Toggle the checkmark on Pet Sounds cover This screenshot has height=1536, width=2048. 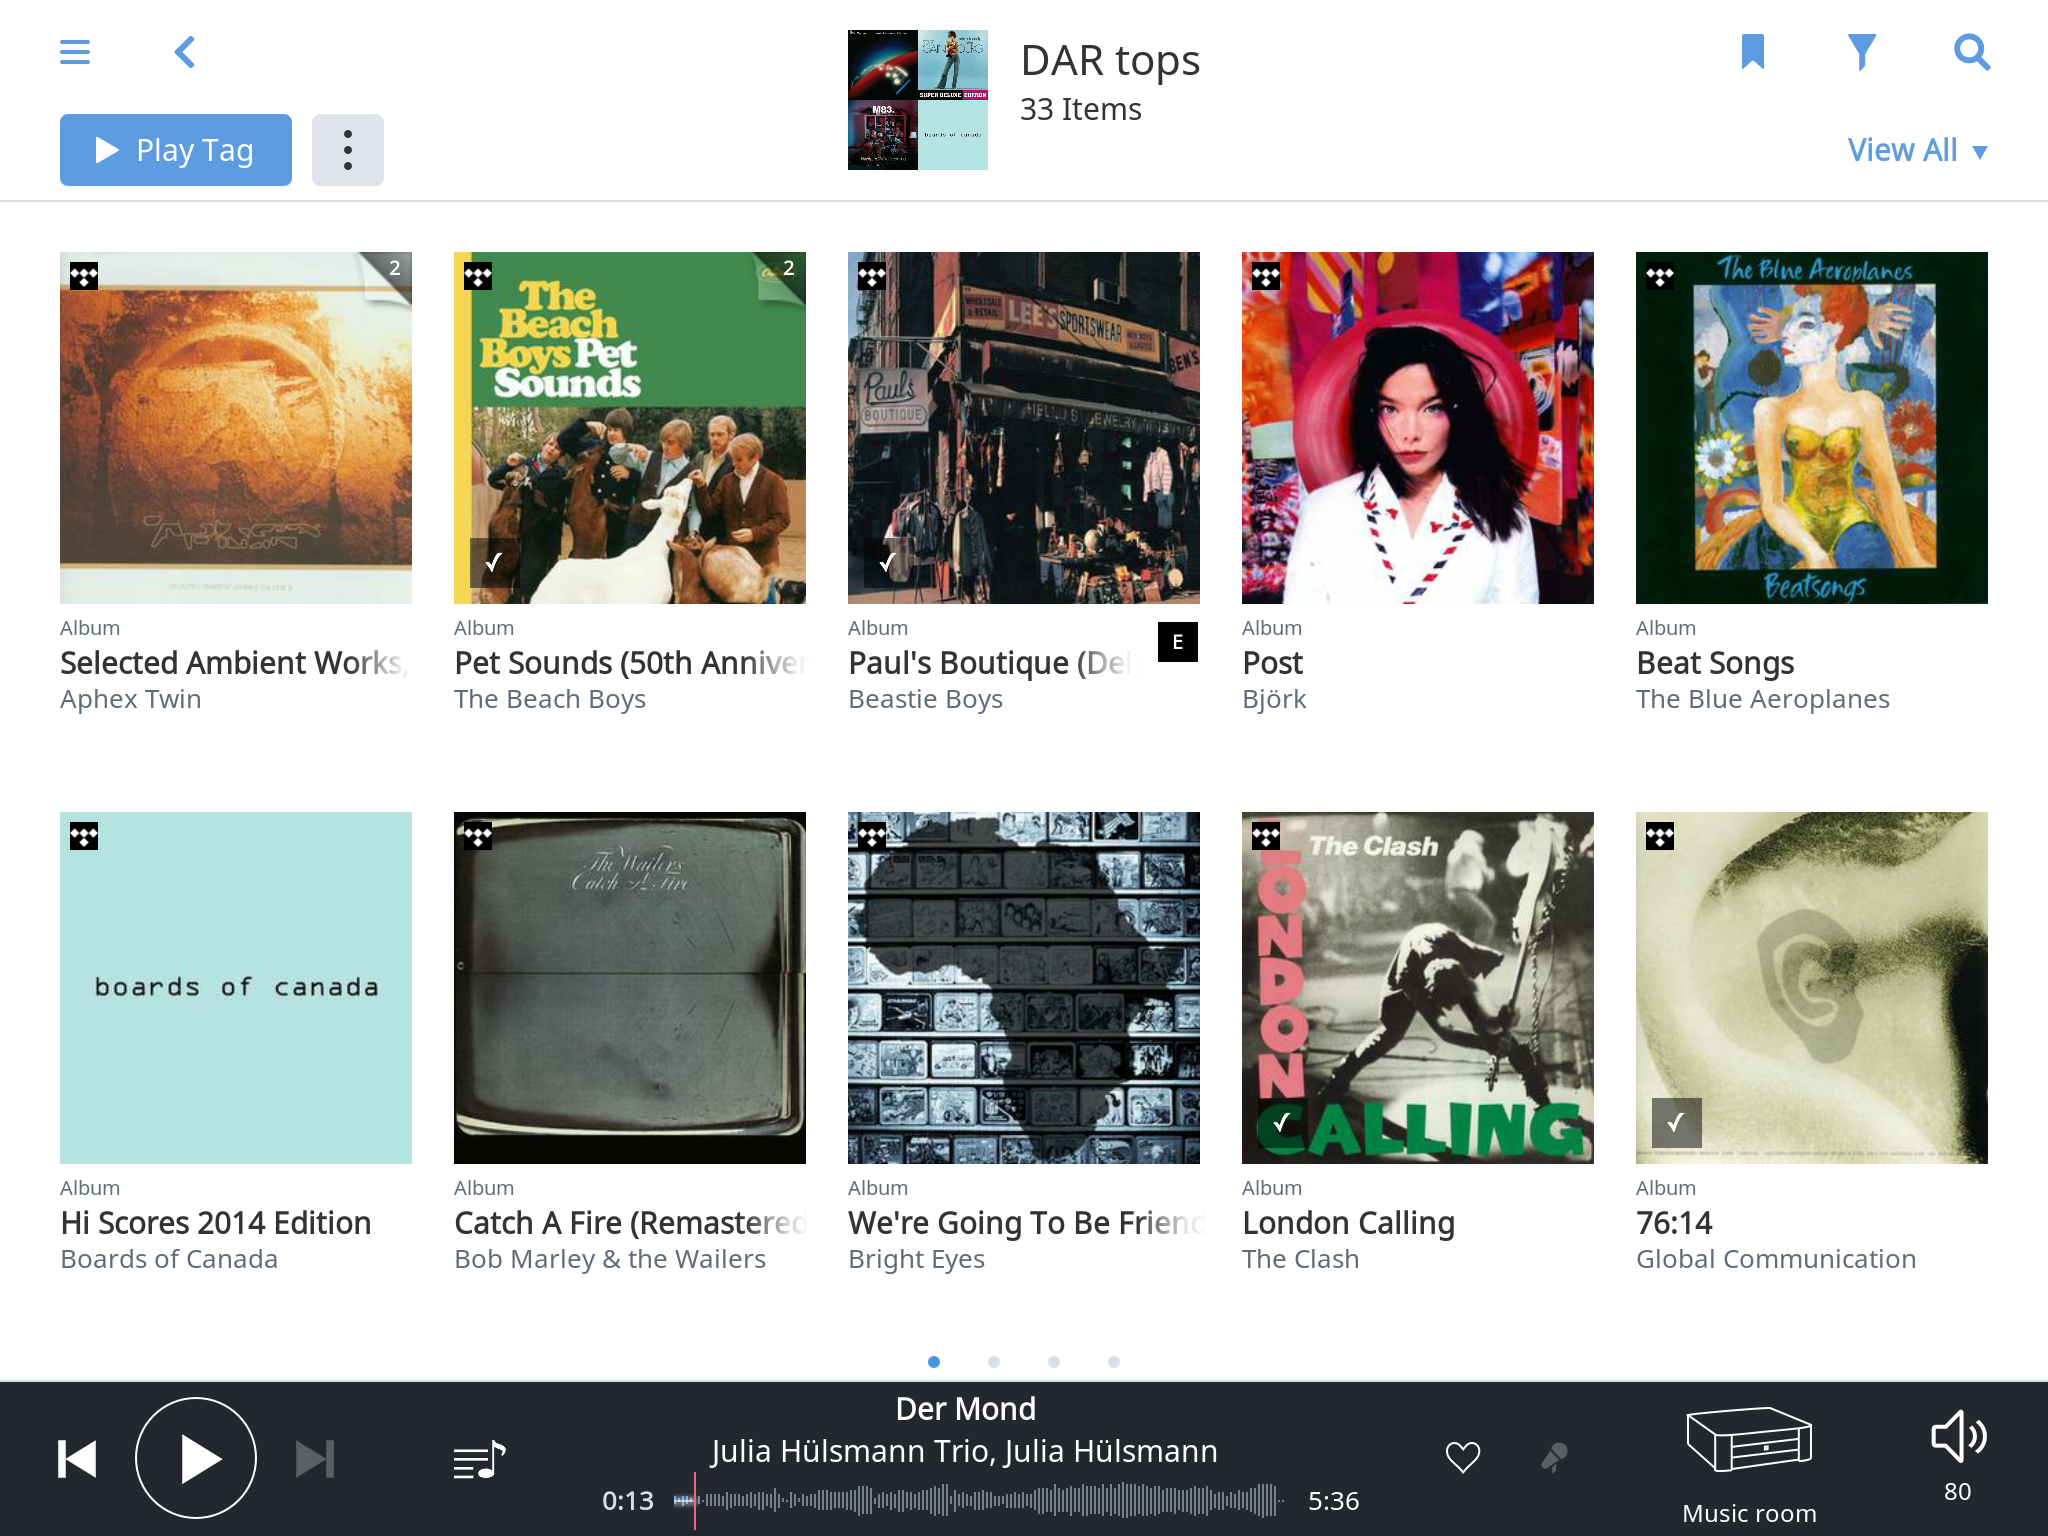(x=494, y=563)
